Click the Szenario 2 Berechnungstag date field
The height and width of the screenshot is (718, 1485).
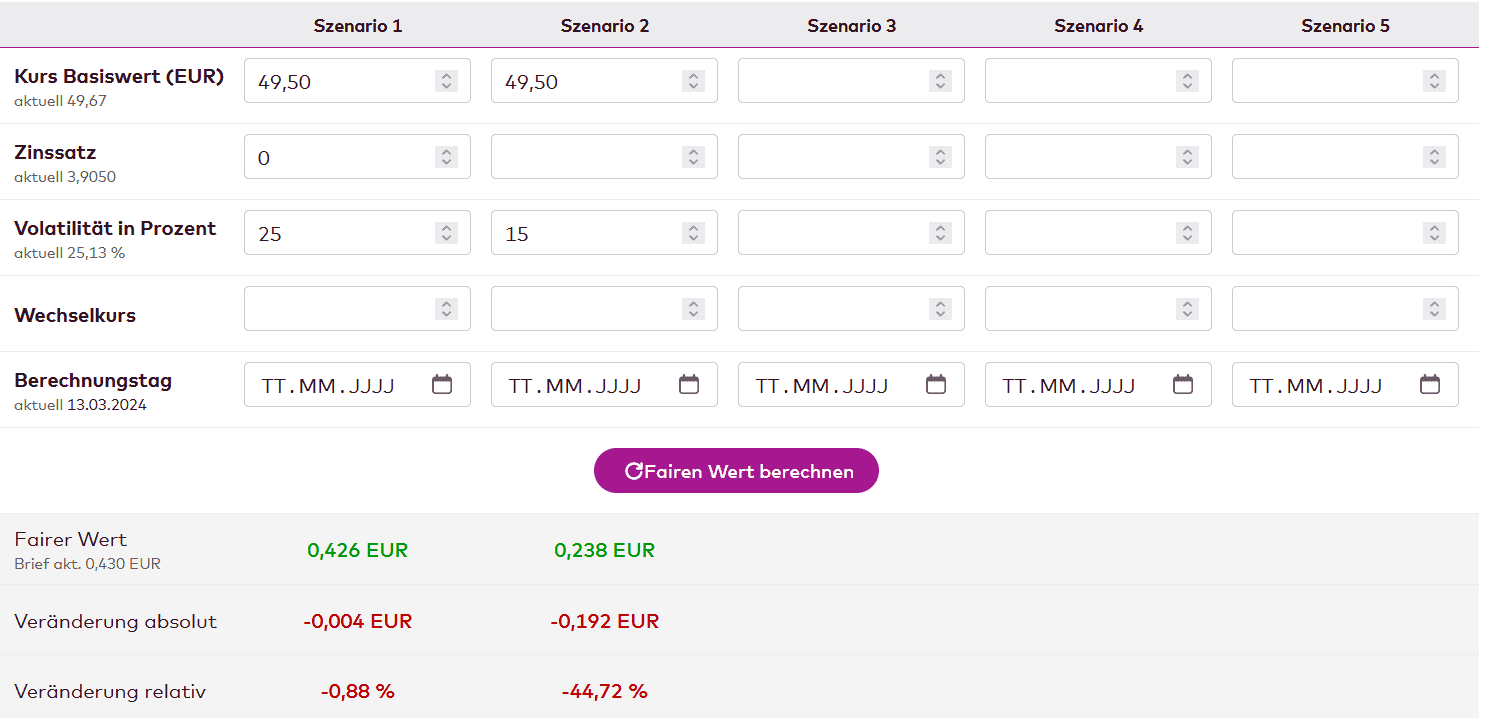[x=575, y=385]
